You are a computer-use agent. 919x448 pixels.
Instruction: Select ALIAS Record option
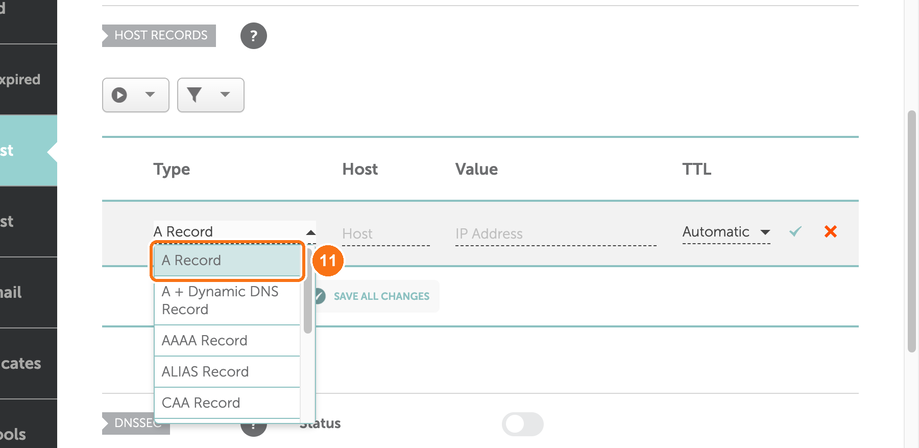point(227,372)
